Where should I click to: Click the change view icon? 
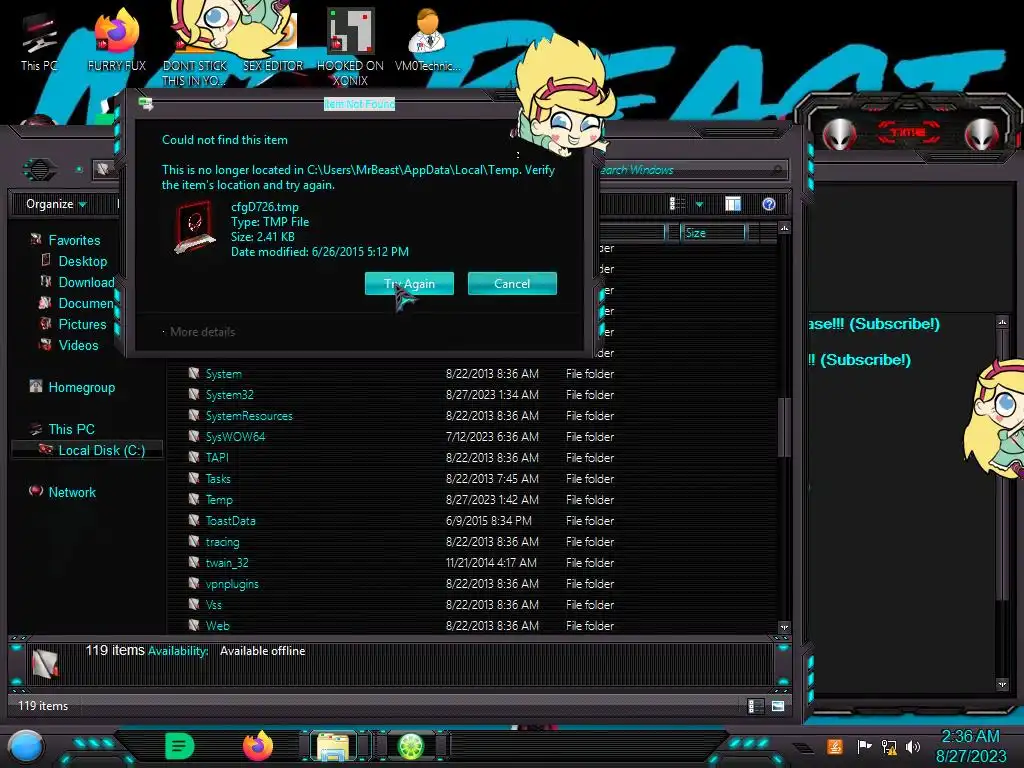click(x=677, y=204)
